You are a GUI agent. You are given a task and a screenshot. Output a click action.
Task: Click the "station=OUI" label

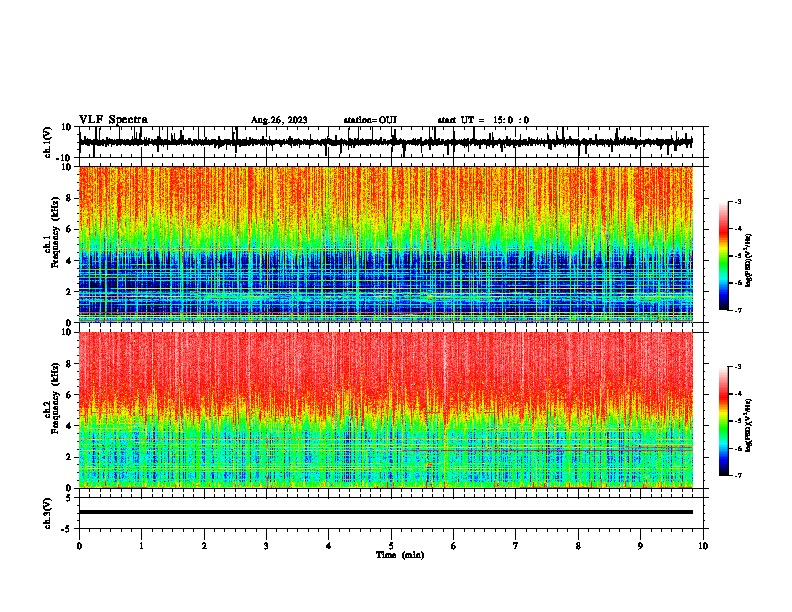tap(370, 120)
